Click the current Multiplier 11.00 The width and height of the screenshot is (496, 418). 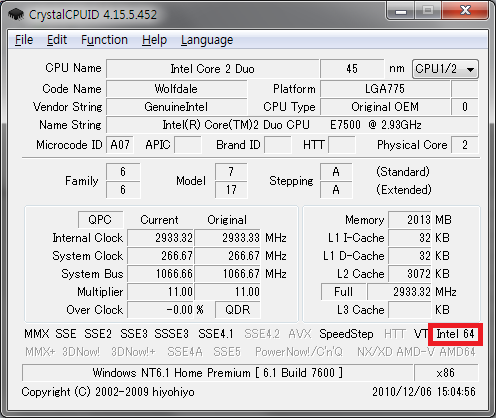coord(161,292)
